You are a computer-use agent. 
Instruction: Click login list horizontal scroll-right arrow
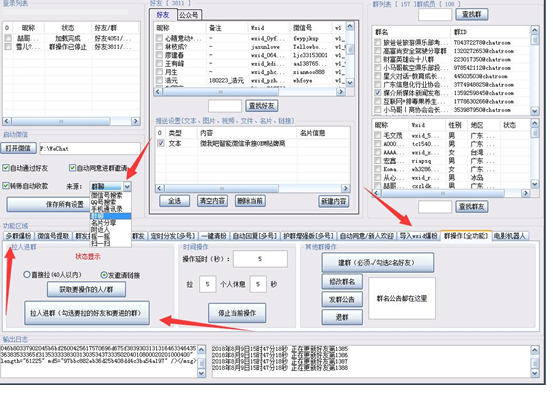coord(135,121)
